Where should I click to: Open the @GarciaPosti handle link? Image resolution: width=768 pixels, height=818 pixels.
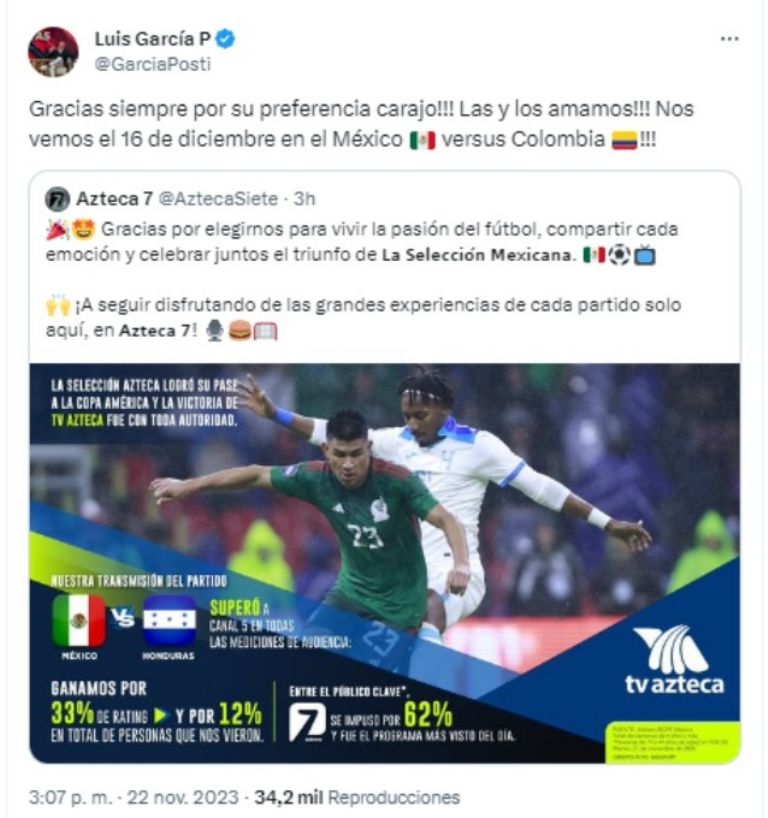pyautogui.click(x=152, y=64)
